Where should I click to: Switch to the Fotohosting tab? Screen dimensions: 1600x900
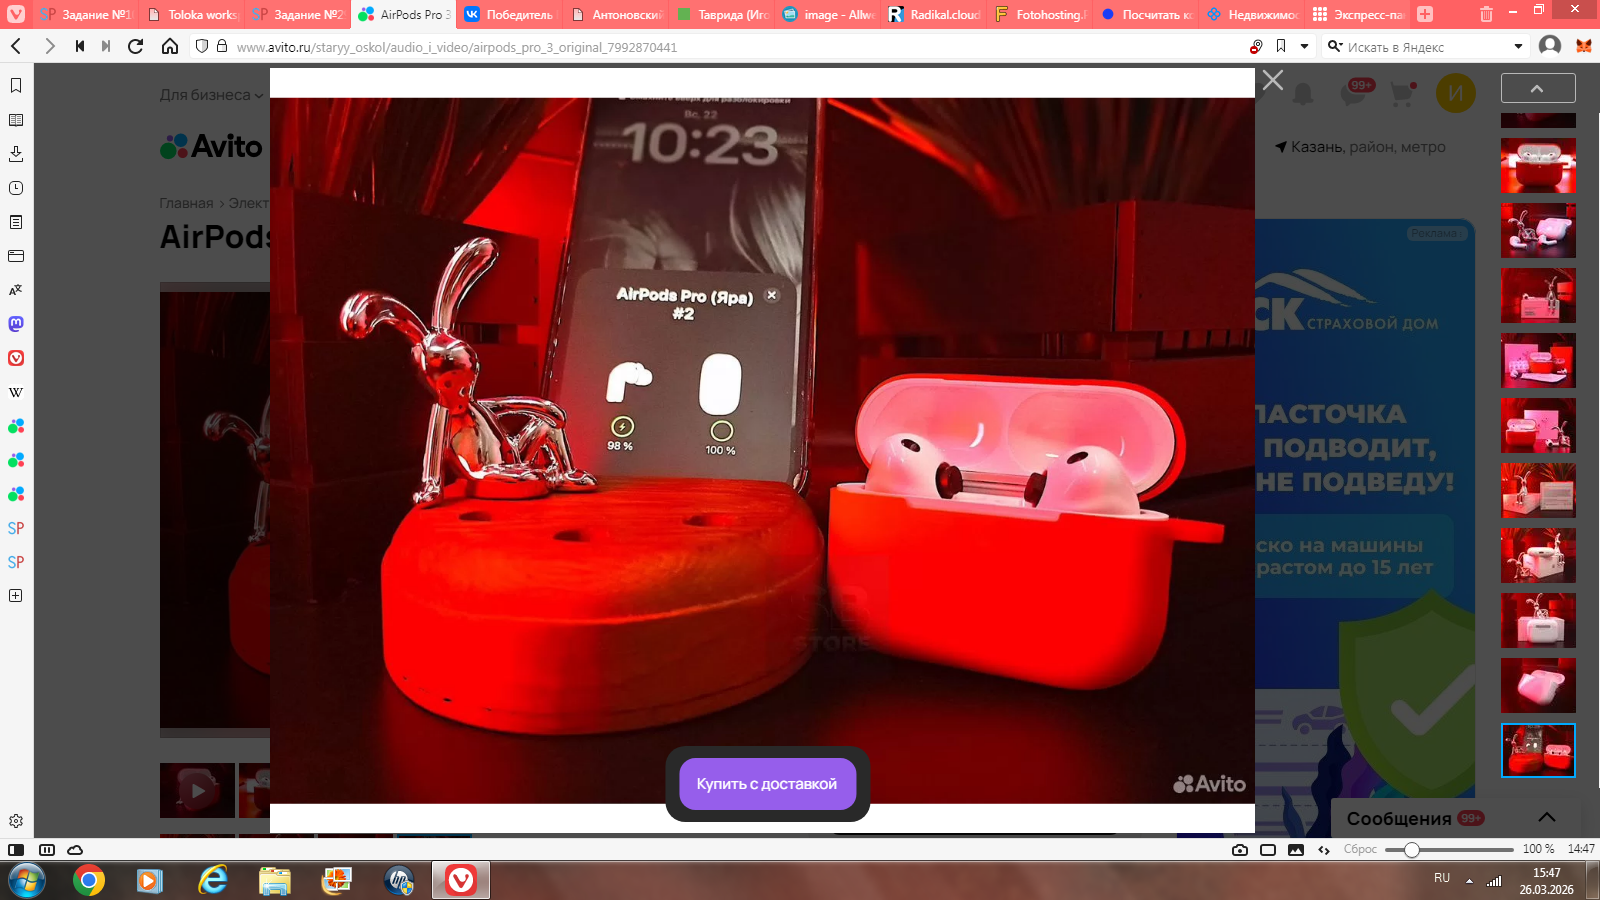[1040, 14]
